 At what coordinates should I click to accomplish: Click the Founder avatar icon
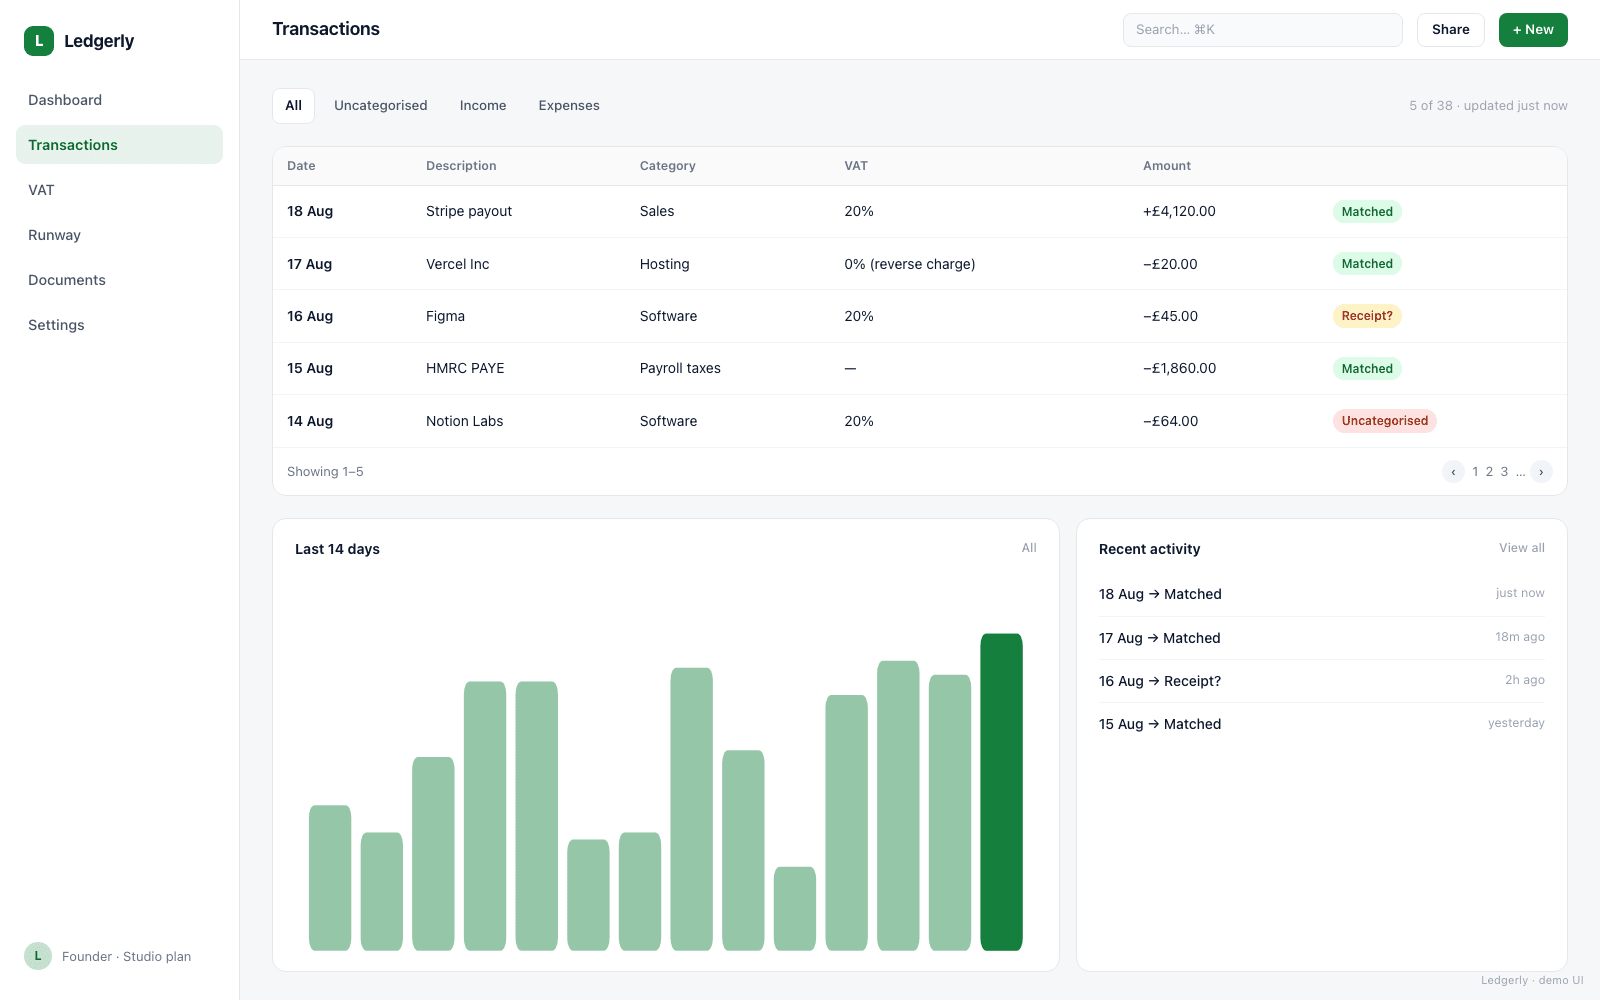coord(38,956)
